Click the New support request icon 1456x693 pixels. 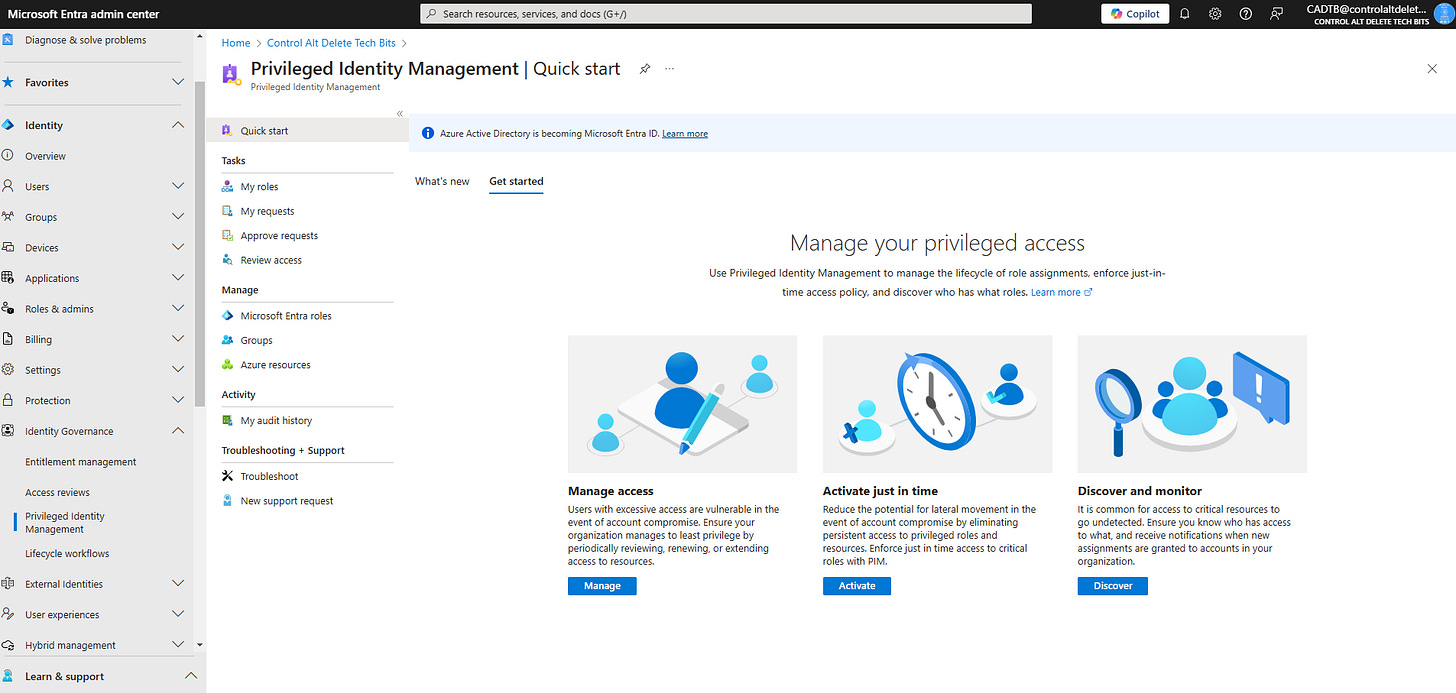point(227,501)
